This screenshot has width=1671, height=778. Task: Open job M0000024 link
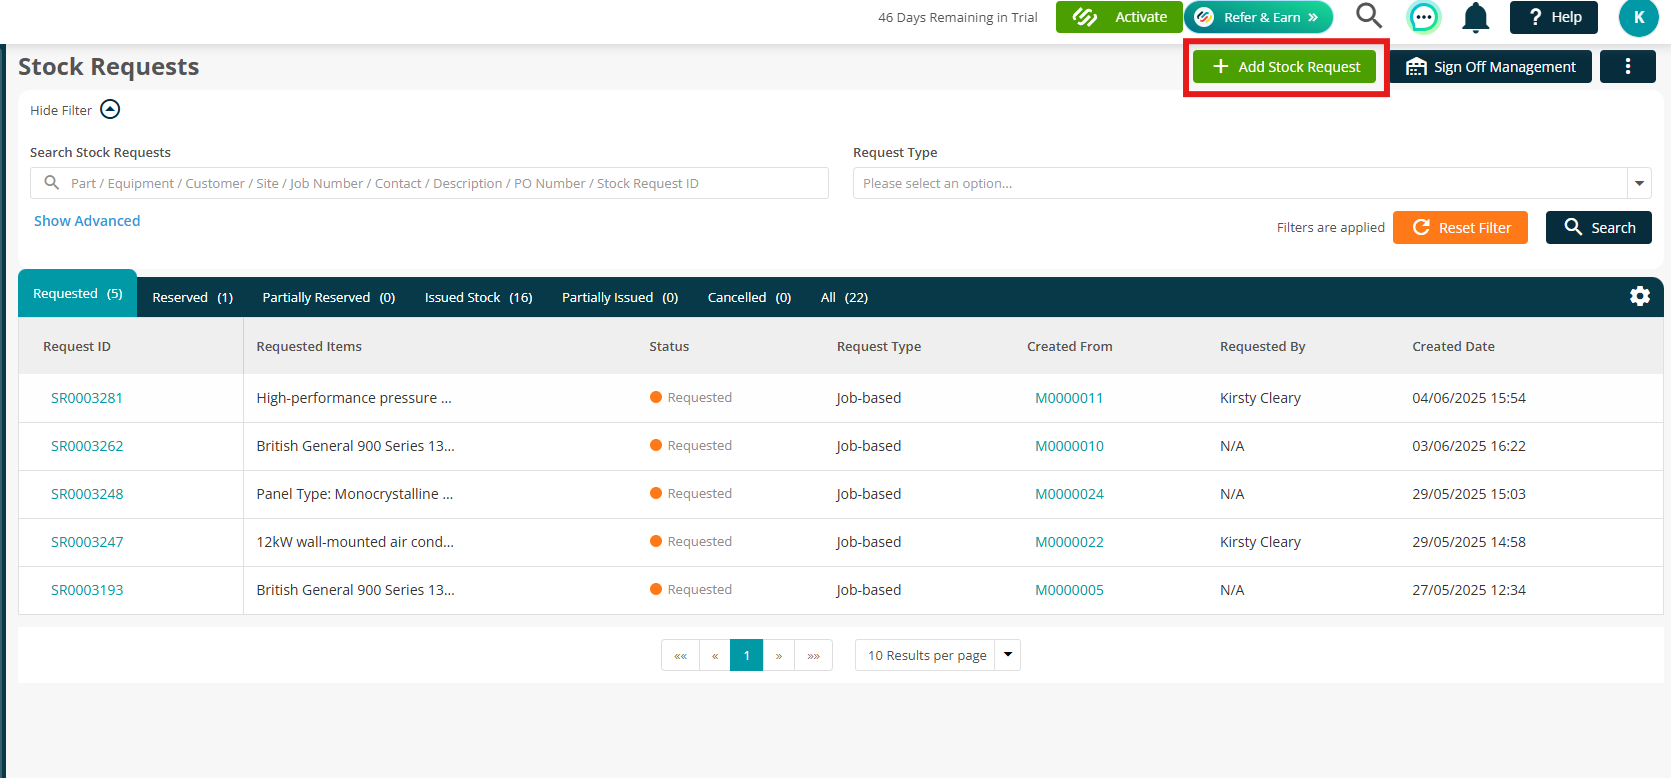pyautogui.click(x=1069, y=494)
